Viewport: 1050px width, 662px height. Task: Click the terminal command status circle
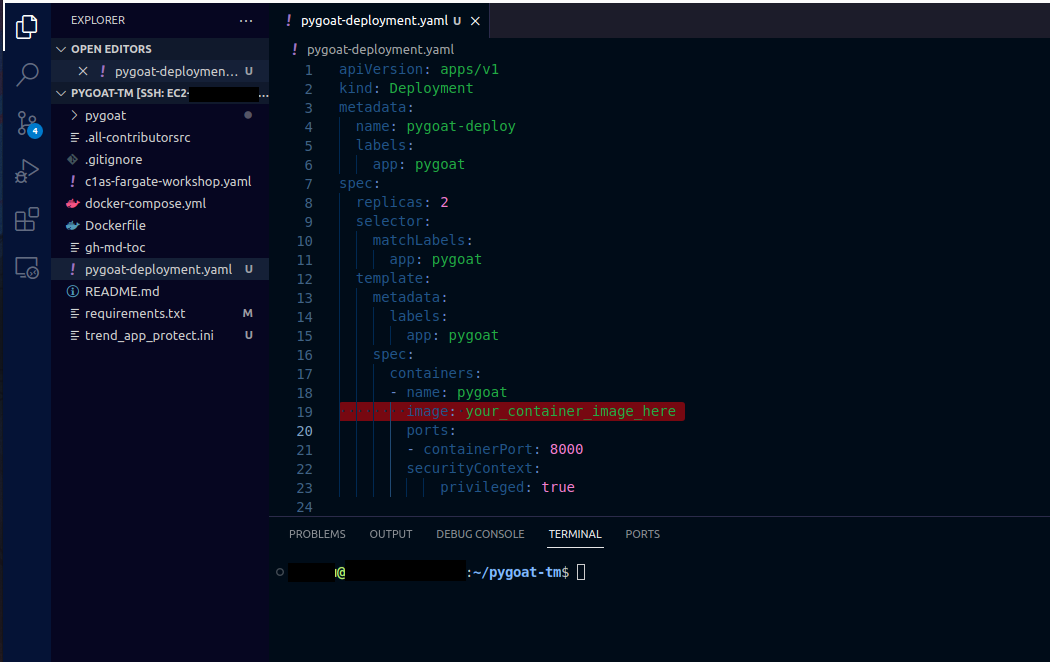(x=280, y=572)
